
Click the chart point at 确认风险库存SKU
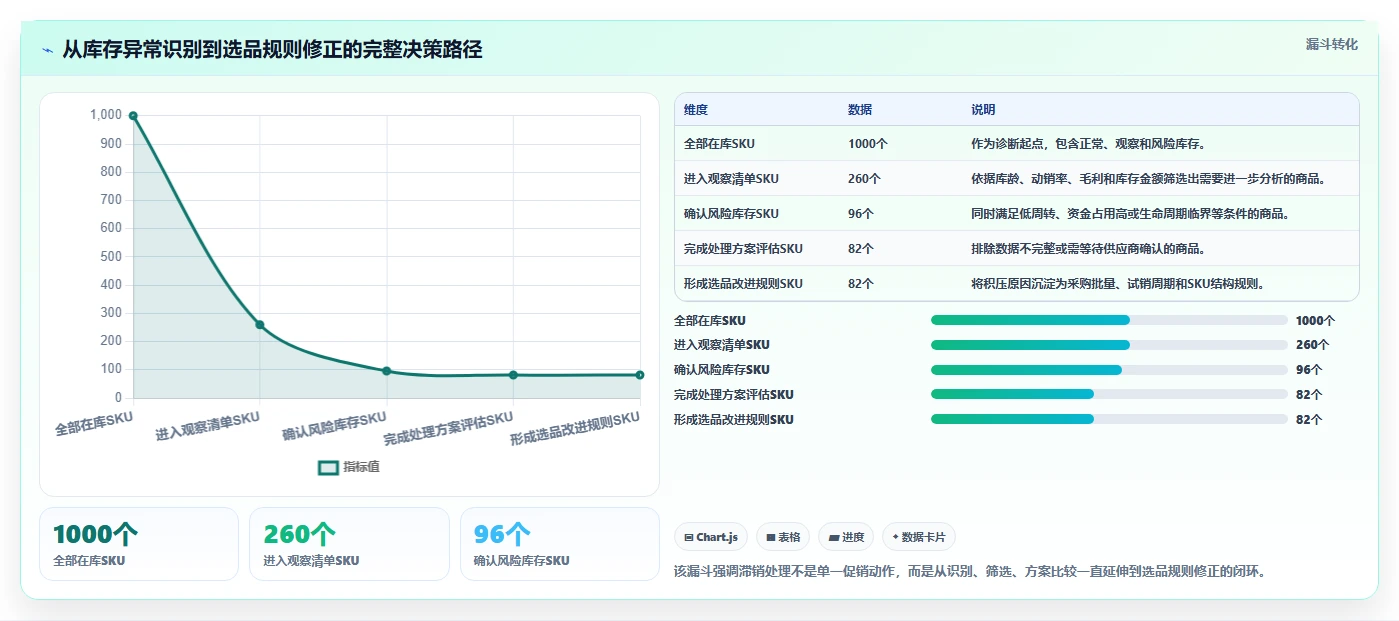point(387,371)
